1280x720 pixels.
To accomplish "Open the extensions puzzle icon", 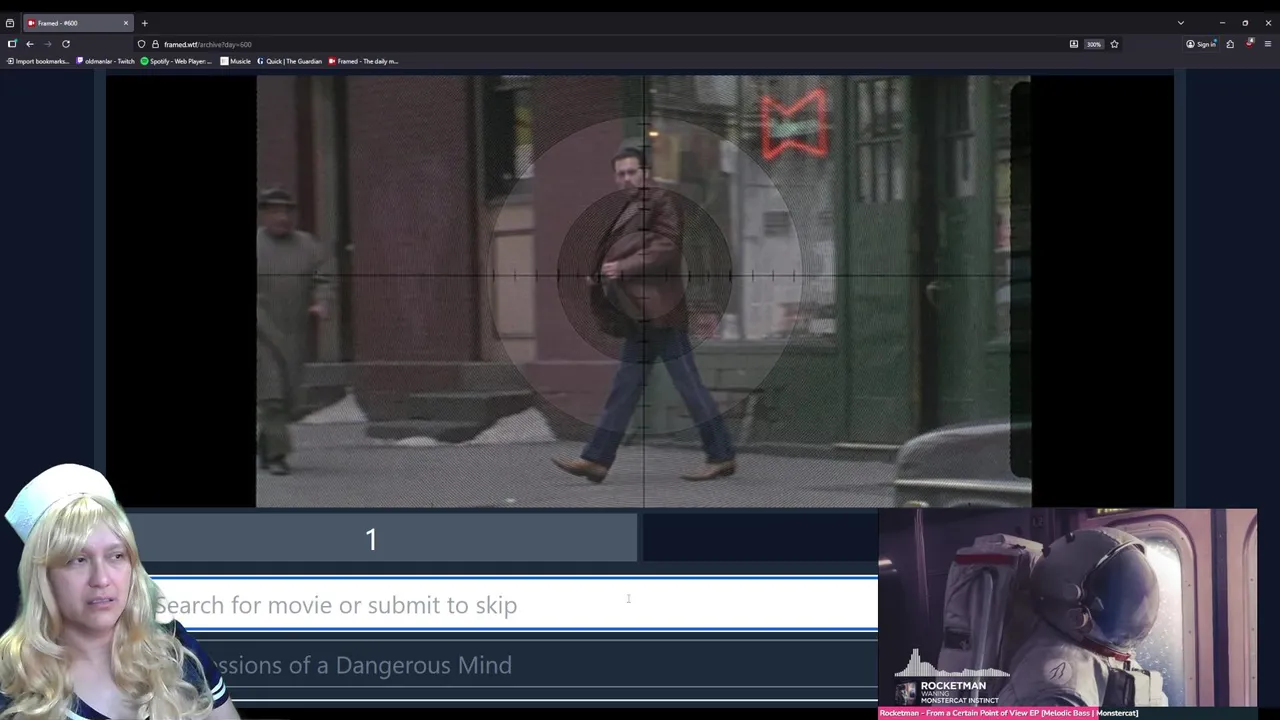I will click(x=1230, y=44).
